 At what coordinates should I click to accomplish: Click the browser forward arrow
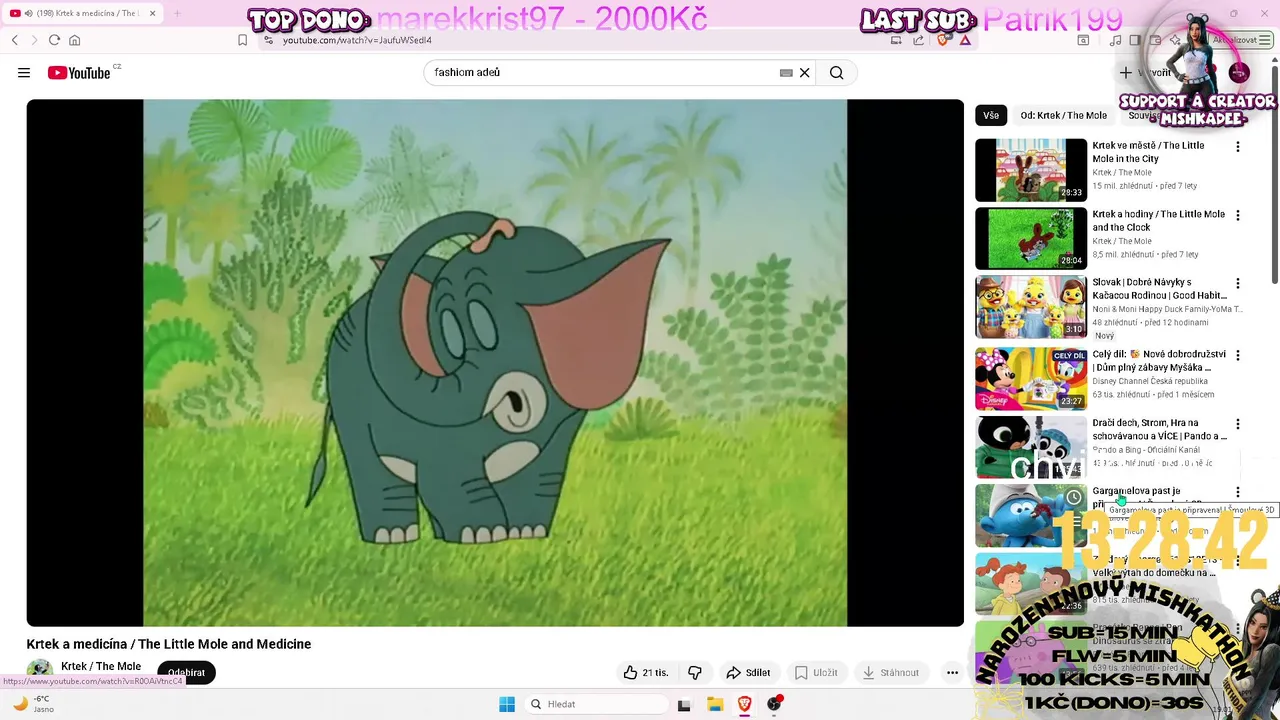click(x=34, y=40)
